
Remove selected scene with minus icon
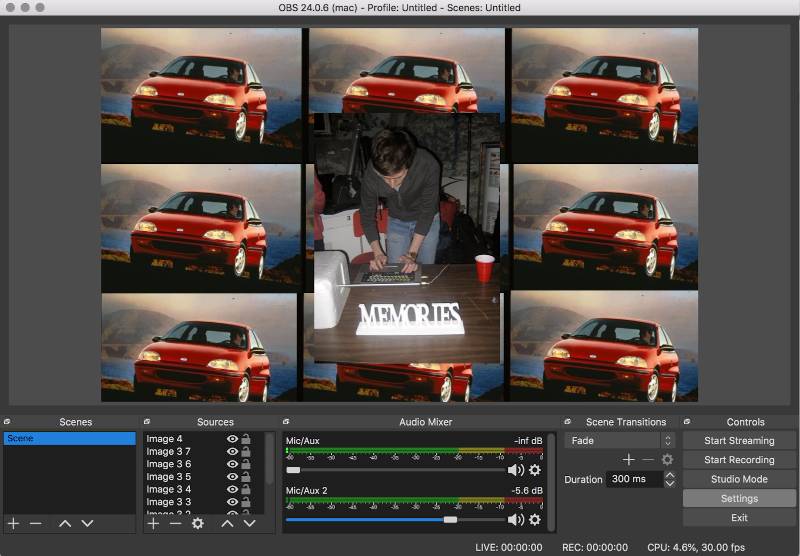35,523
